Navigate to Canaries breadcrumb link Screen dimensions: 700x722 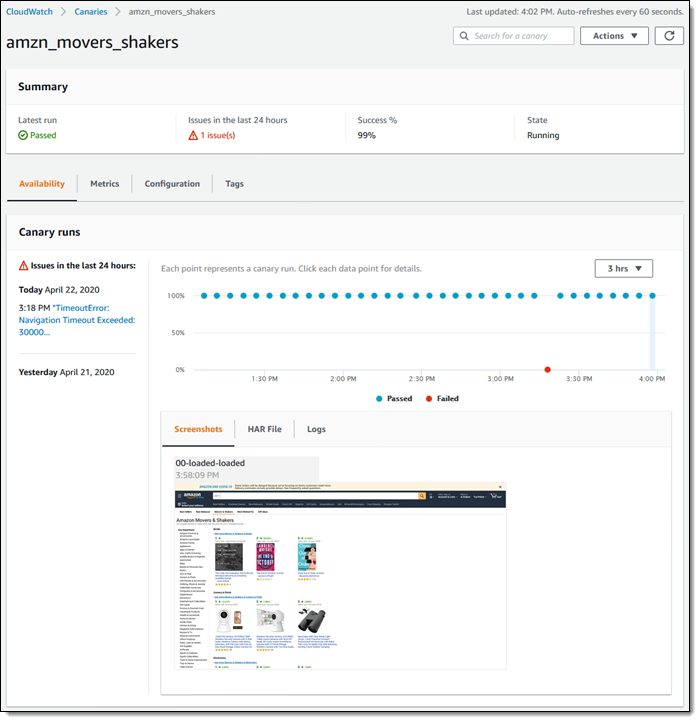tap(91, 11)
